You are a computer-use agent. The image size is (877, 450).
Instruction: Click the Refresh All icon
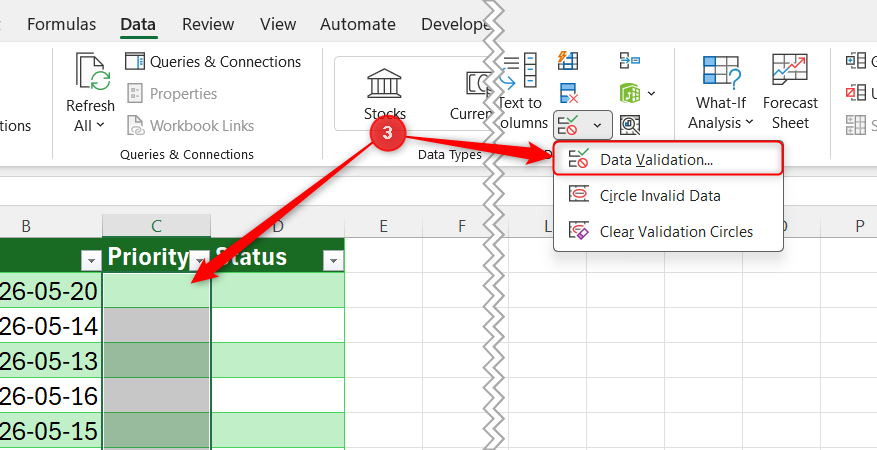pyautogui.click(x=93, y=72)
